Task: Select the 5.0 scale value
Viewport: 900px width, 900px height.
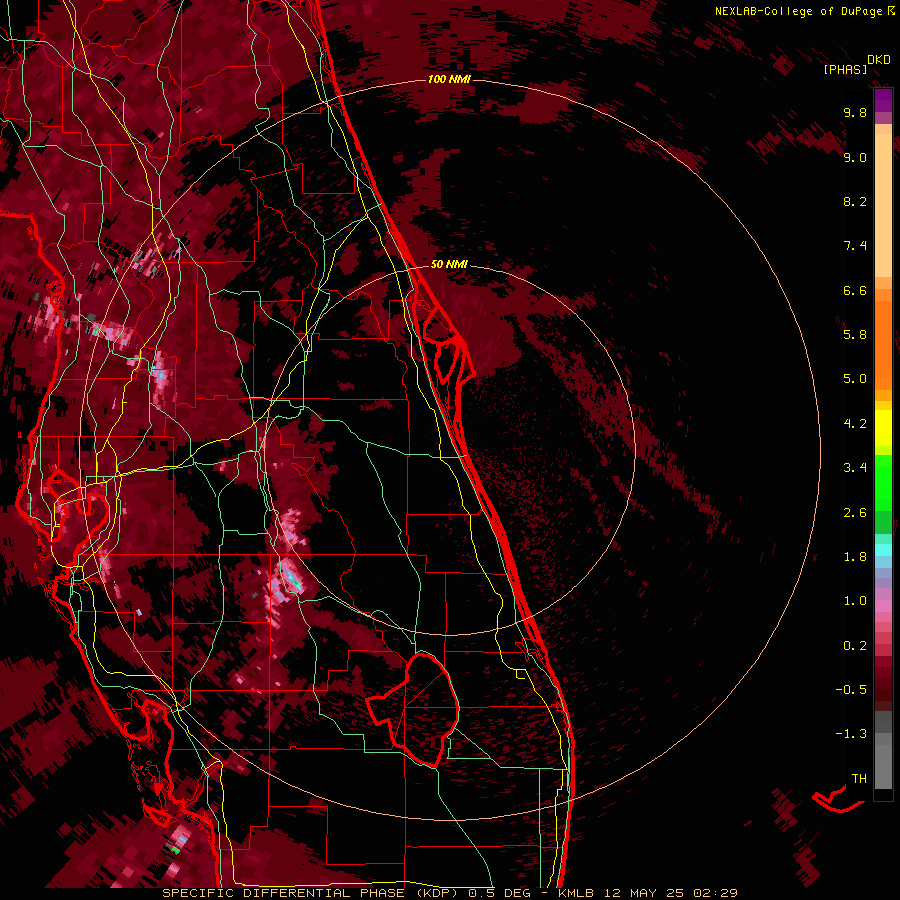Action: (855, 379)
